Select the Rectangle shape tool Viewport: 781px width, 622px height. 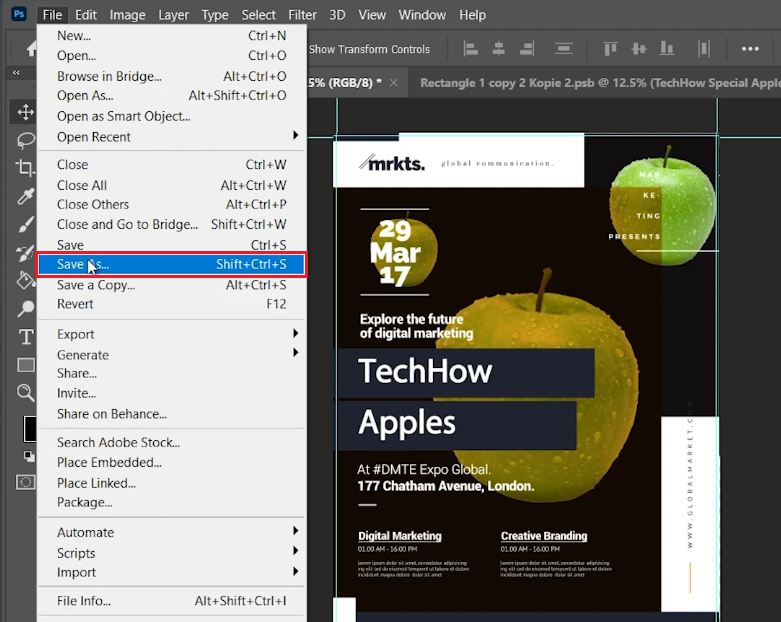tap(25, 365)
